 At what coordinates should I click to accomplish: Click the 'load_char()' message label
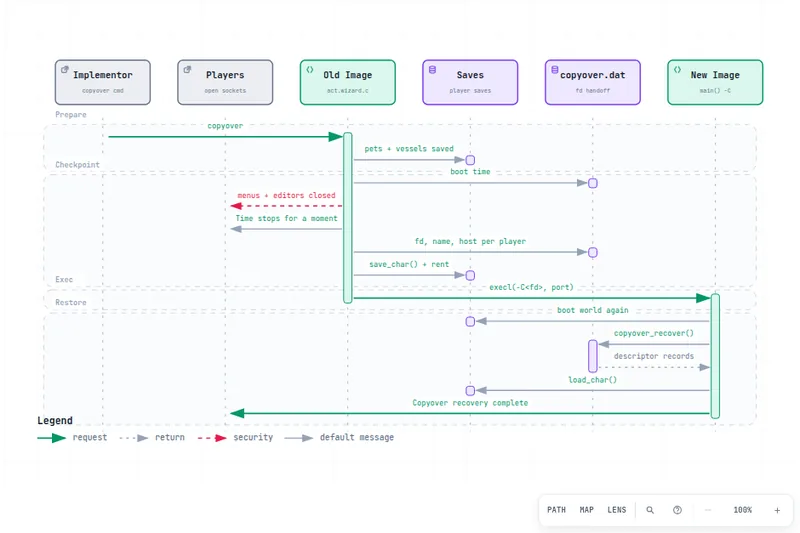592,379
